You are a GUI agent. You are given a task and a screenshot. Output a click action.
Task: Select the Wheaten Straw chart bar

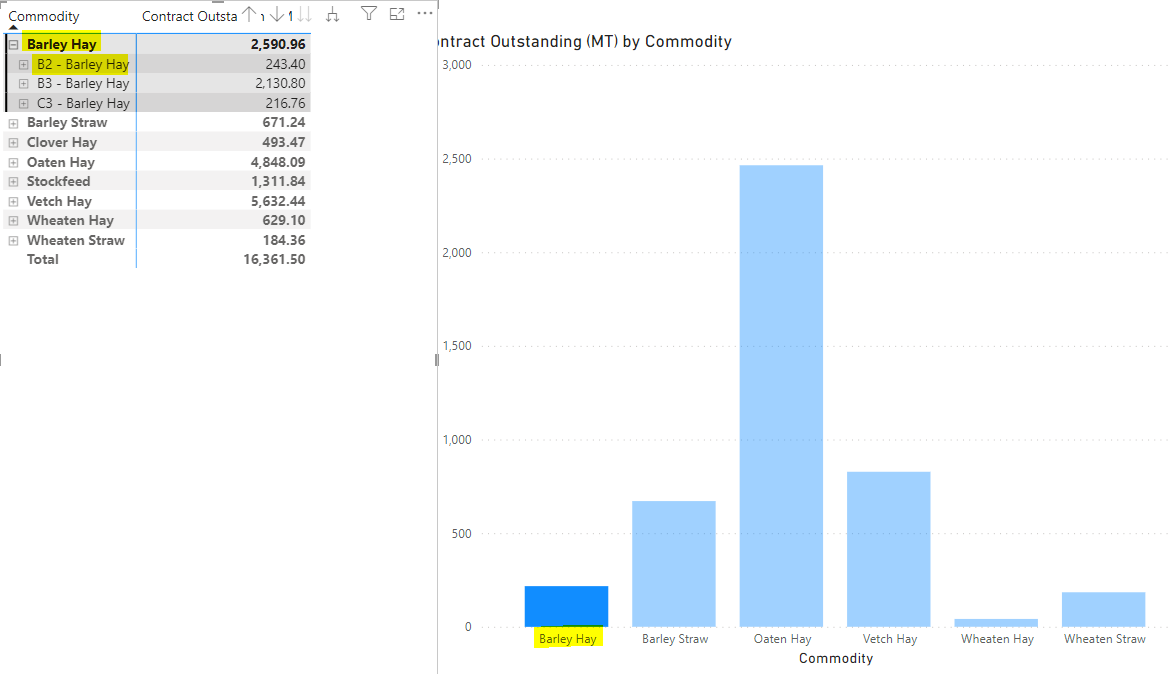pos(1104,610)
